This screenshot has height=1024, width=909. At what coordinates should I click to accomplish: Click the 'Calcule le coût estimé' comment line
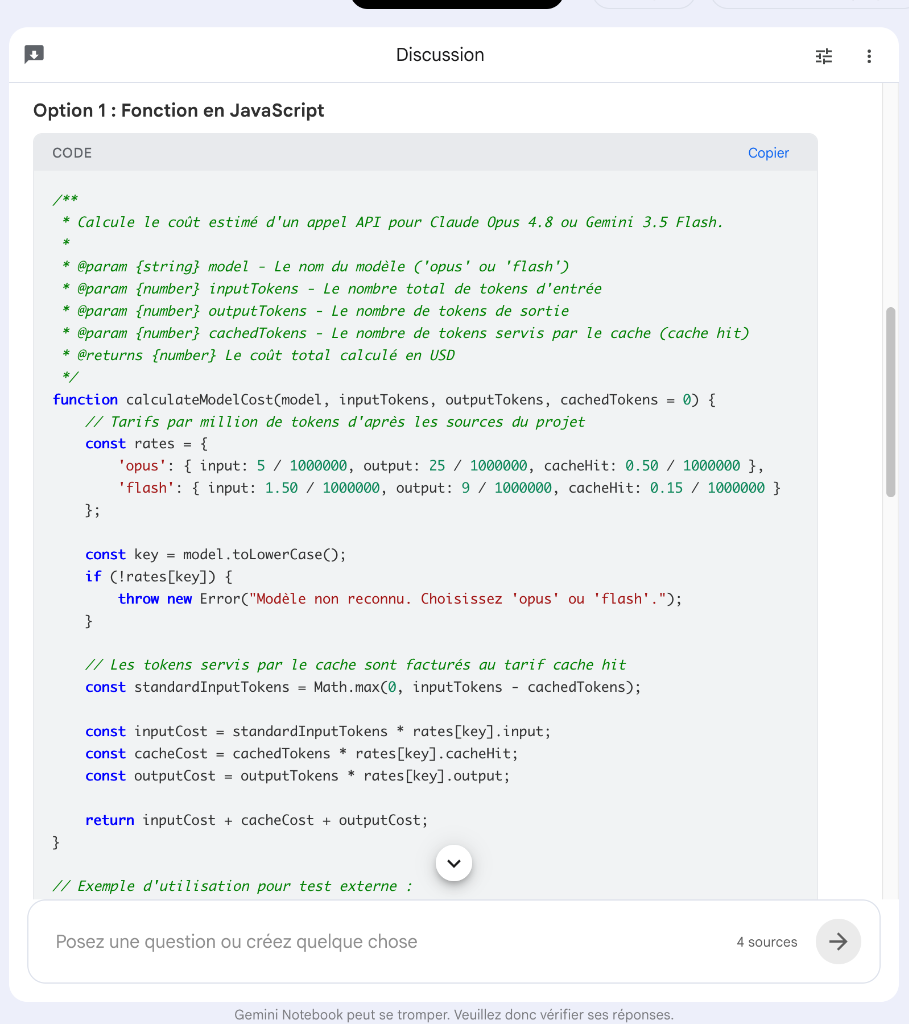pos(392,222)
